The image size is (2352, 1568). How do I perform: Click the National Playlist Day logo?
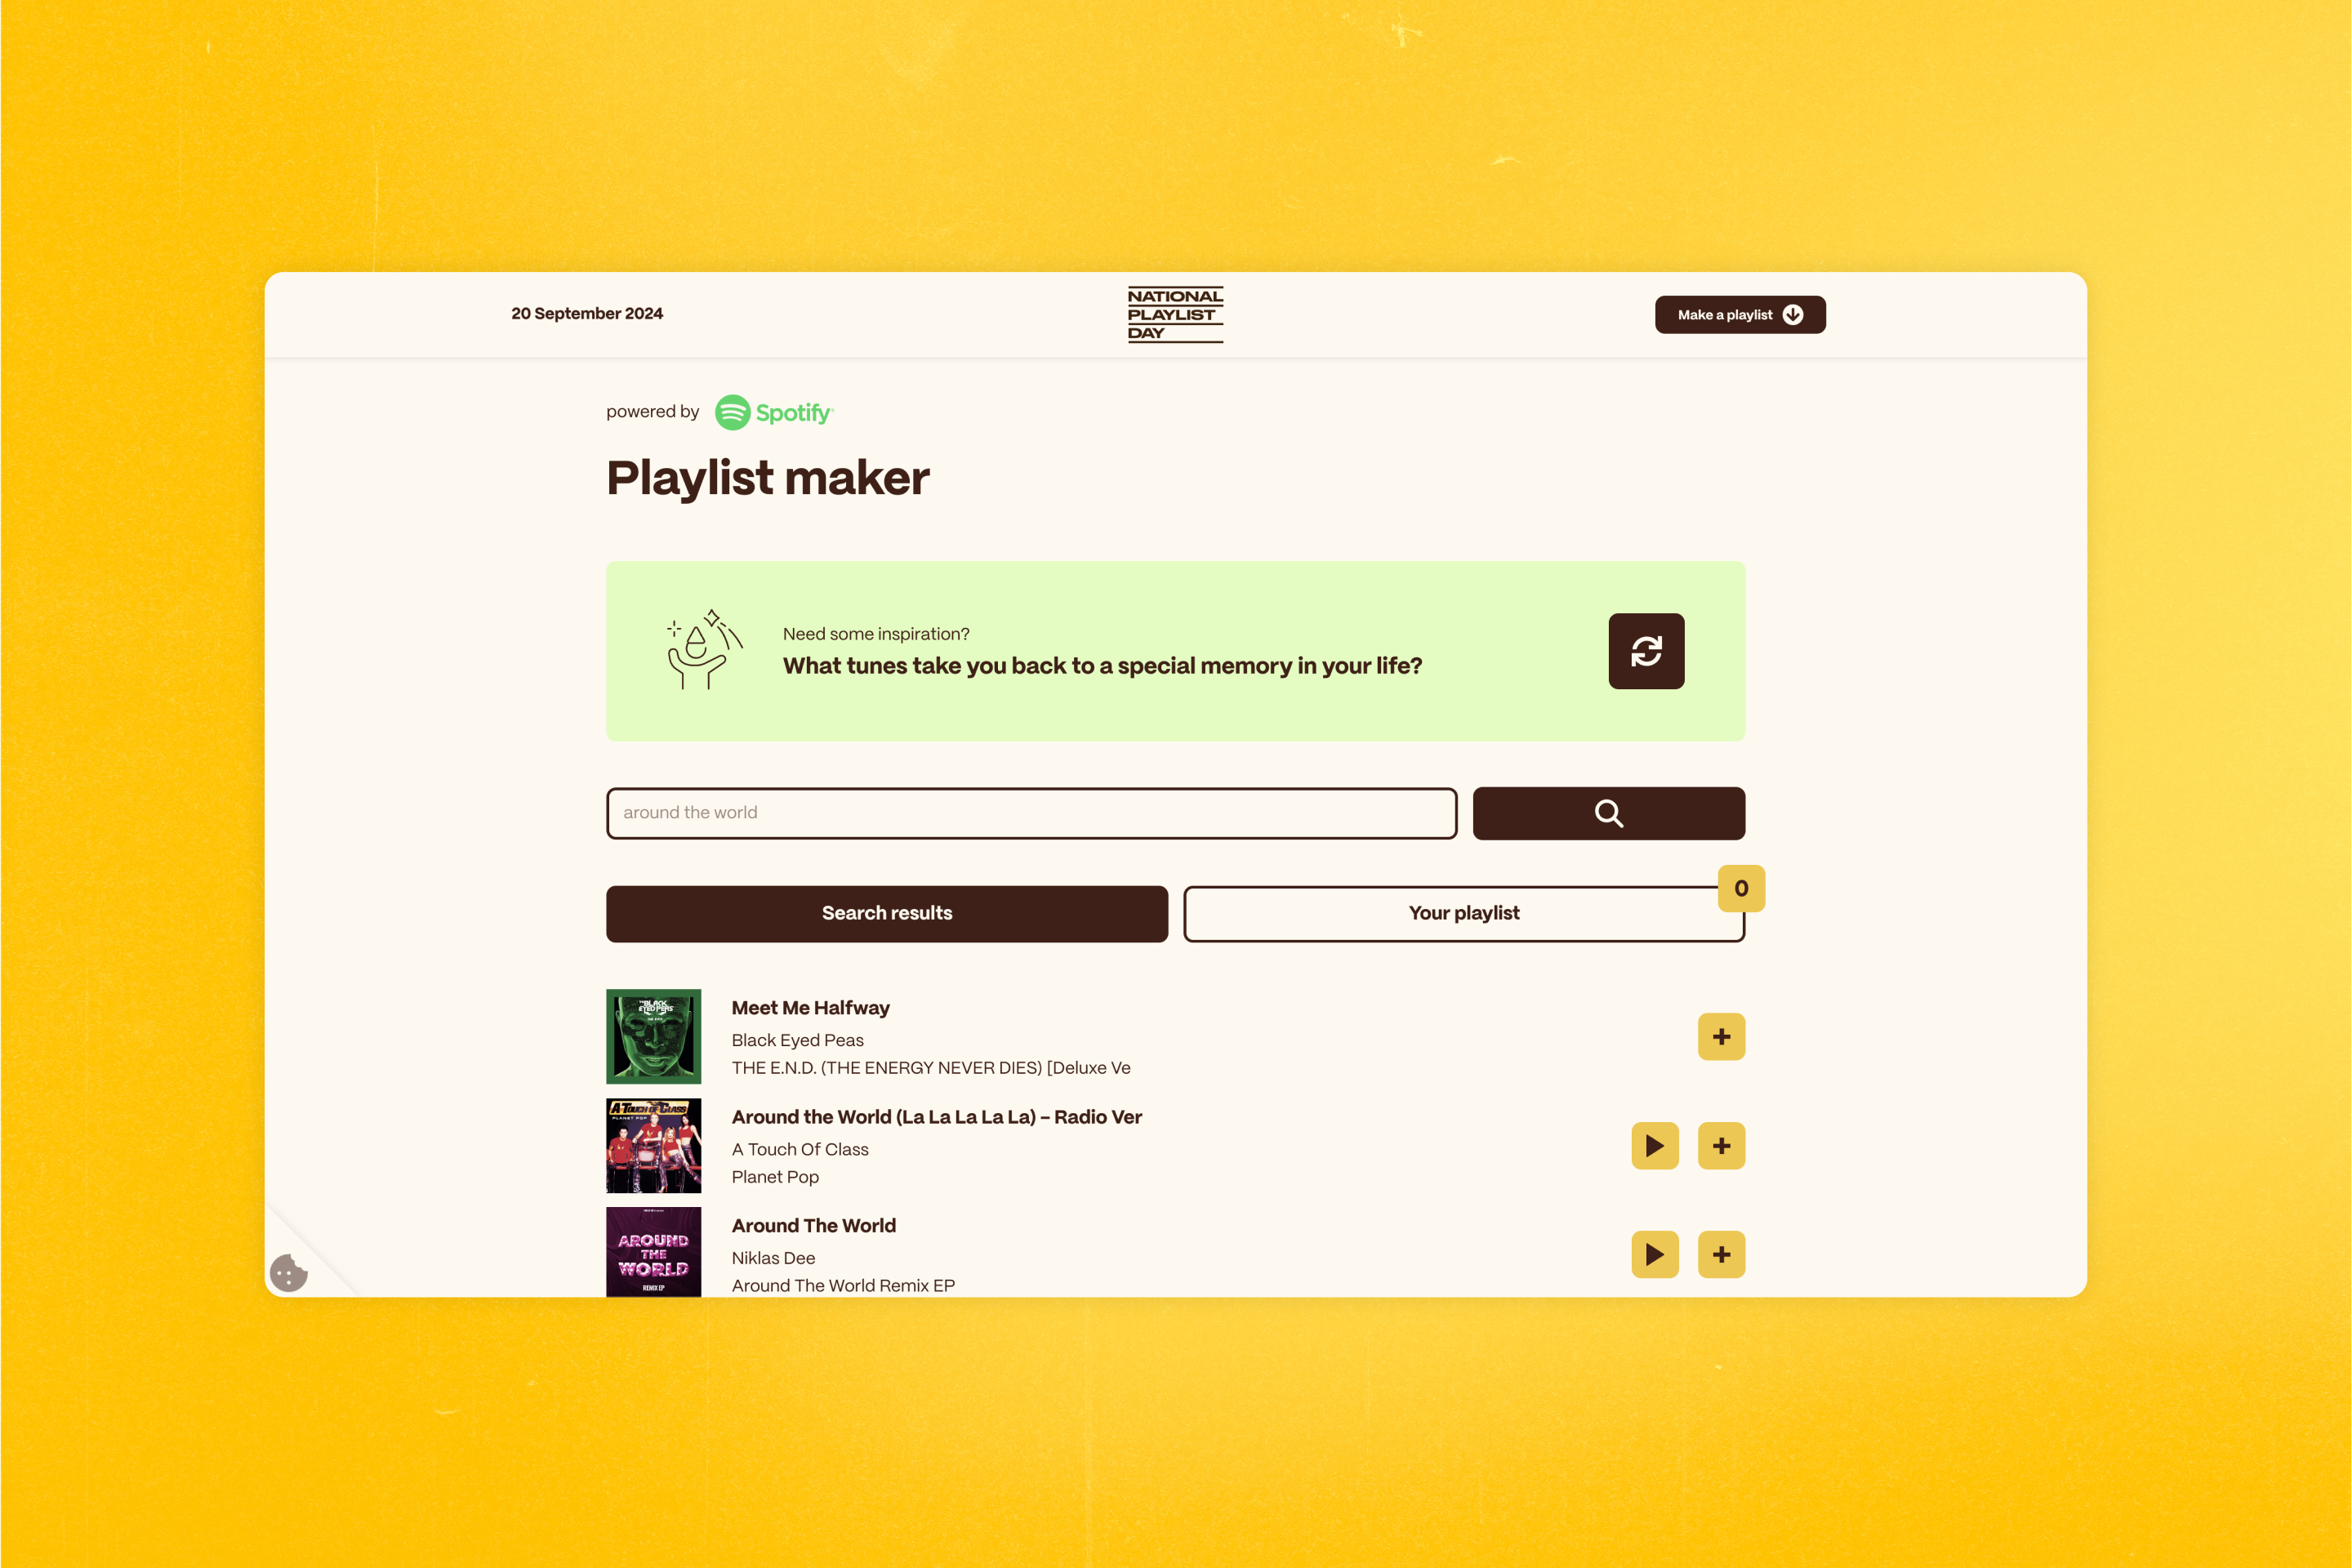pos(1176,315)
